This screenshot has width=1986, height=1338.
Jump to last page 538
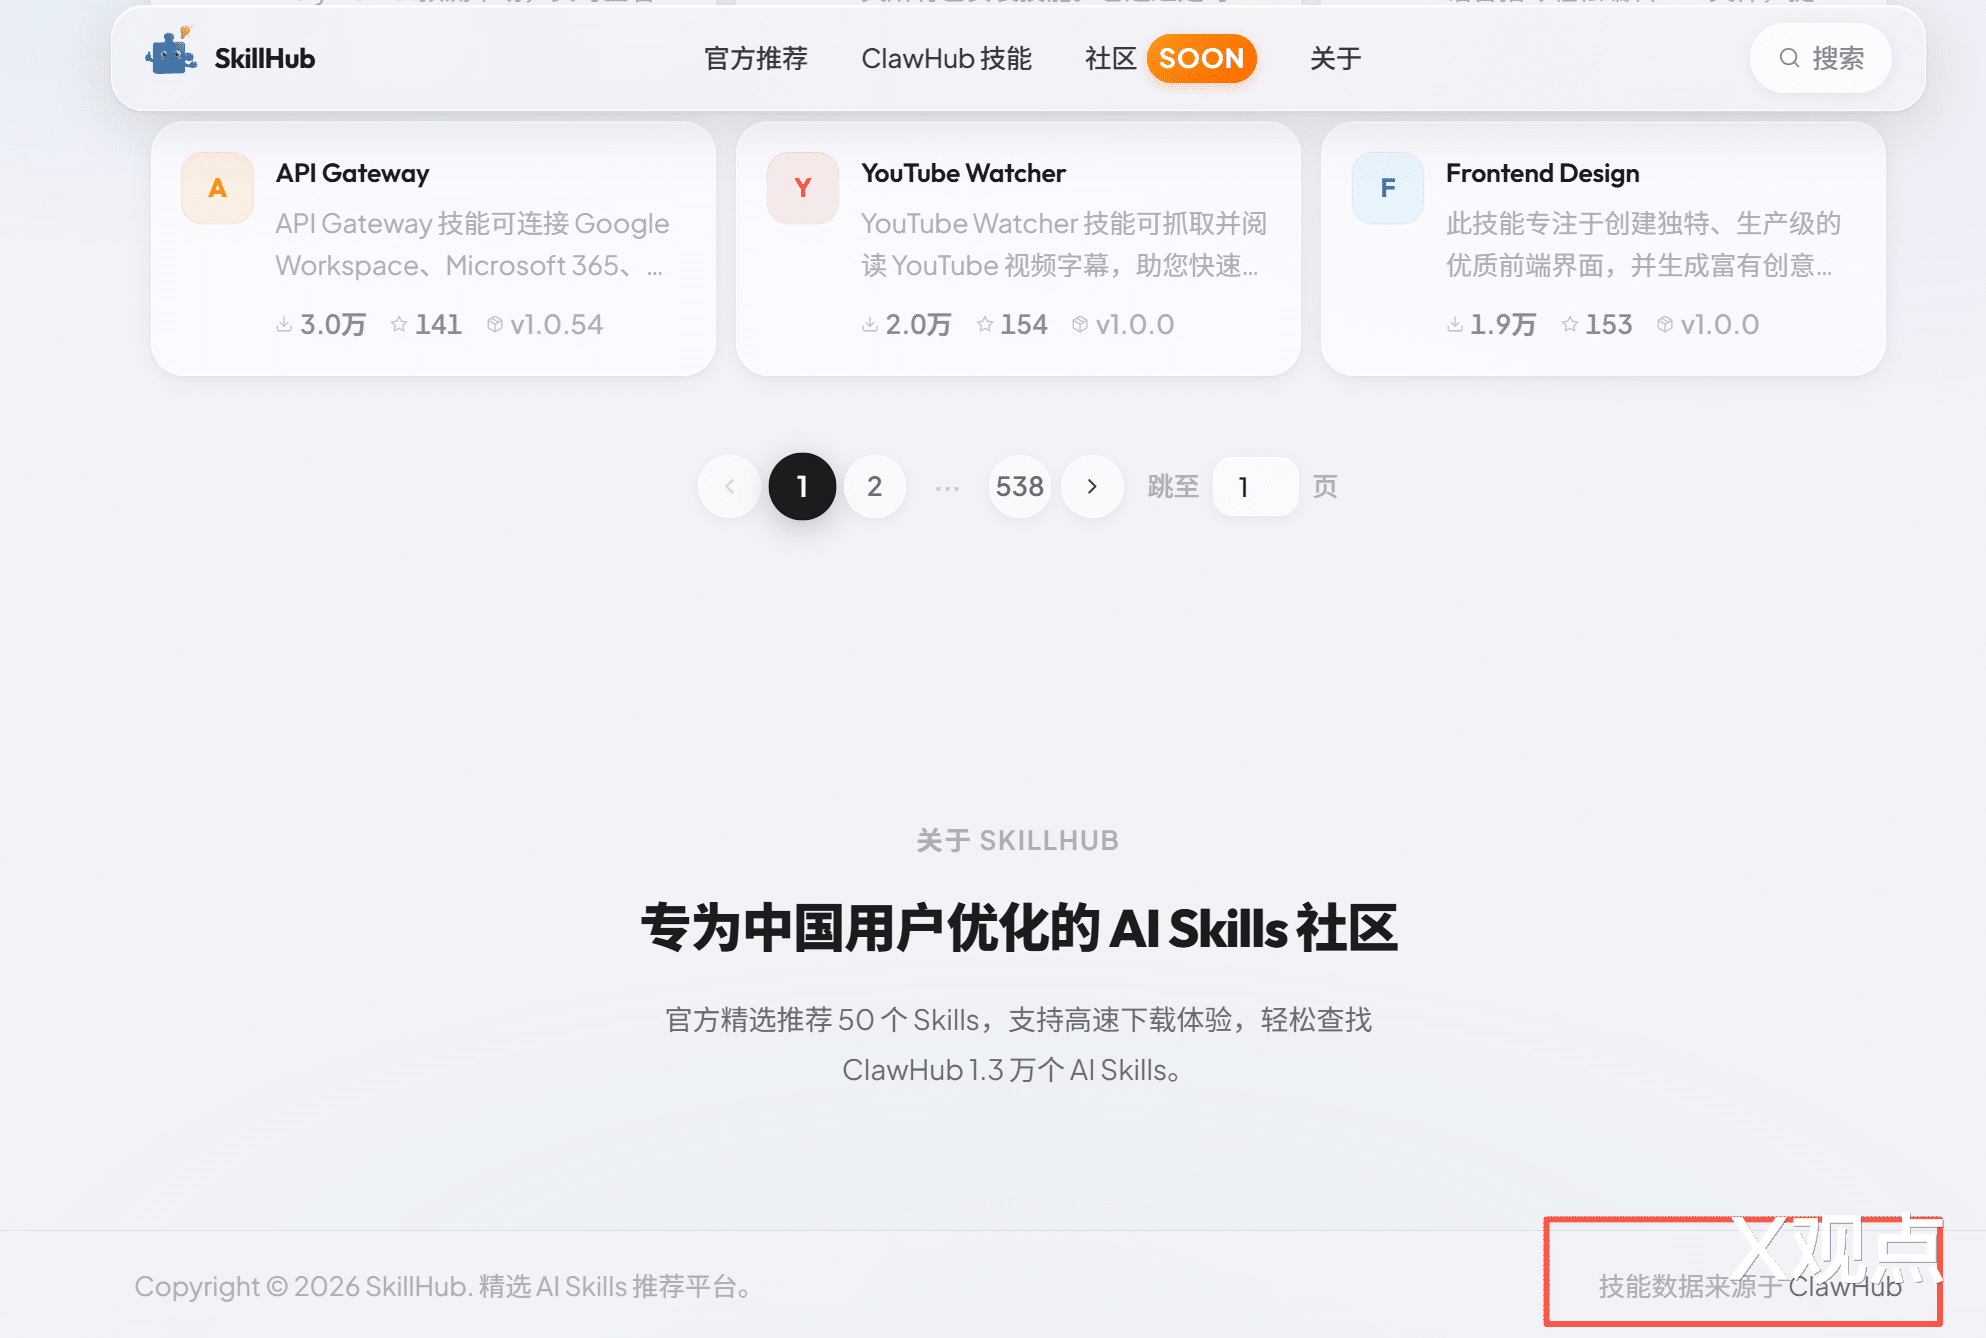(x=1019, y=487)
